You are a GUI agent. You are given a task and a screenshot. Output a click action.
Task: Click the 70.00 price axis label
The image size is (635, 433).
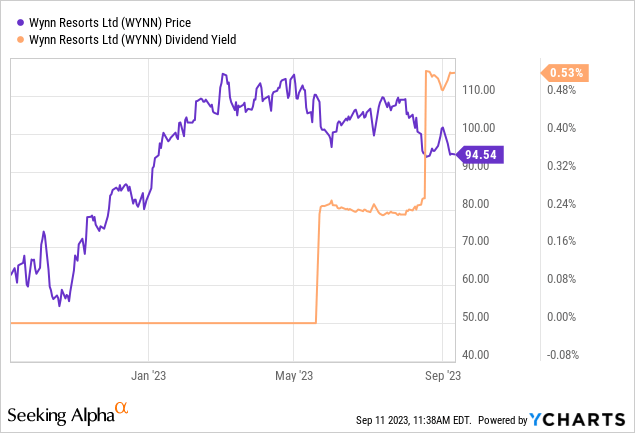479,241
